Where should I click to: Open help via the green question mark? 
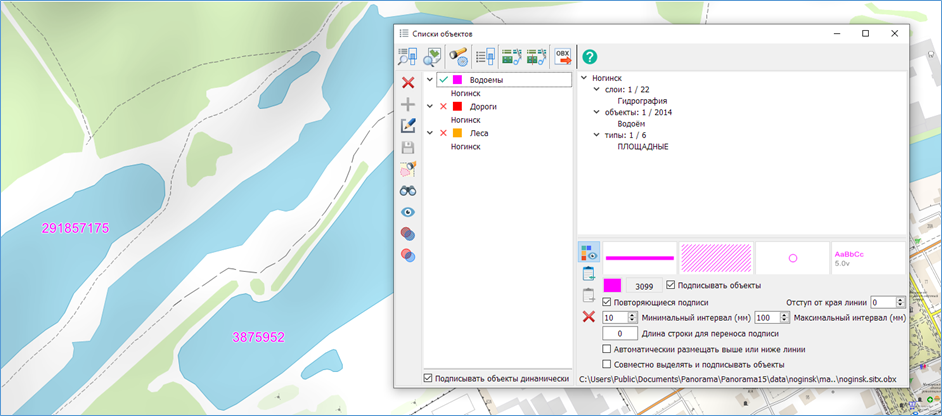pyautogui.click(x=590, y=57)
